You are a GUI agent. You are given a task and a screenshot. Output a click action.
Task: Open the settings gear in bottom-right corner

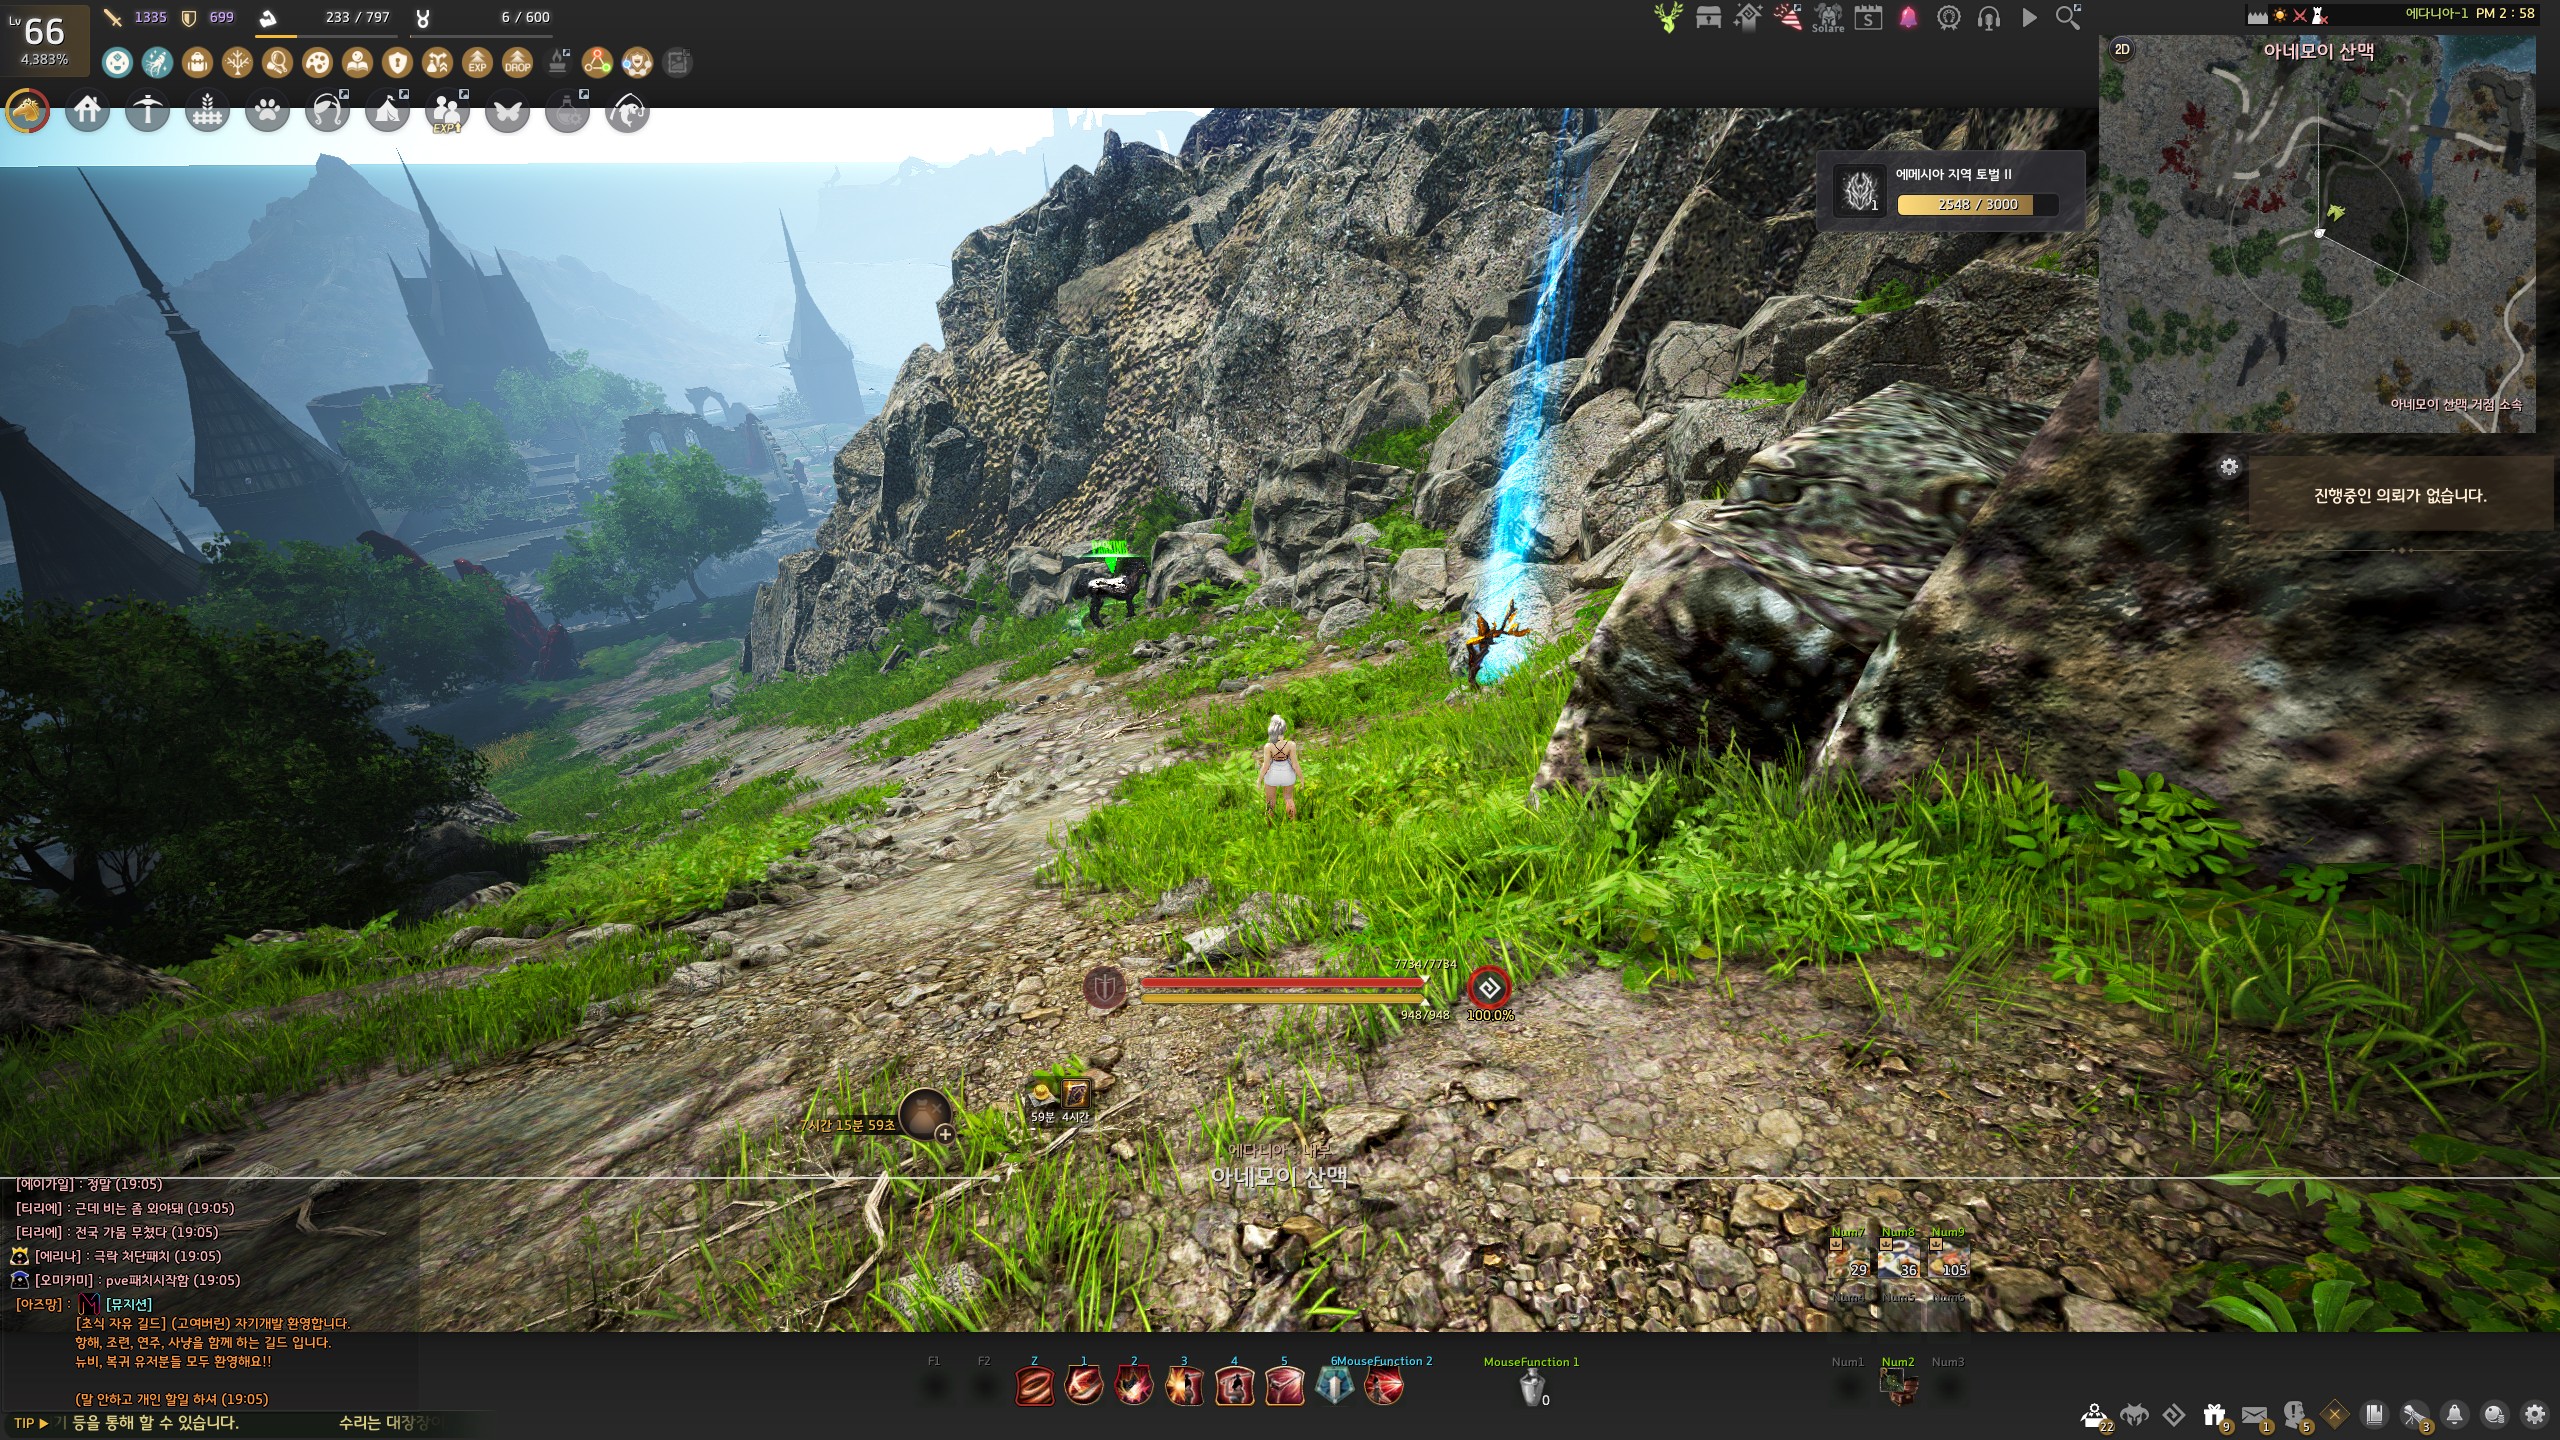click(x=2534, y=1415)
